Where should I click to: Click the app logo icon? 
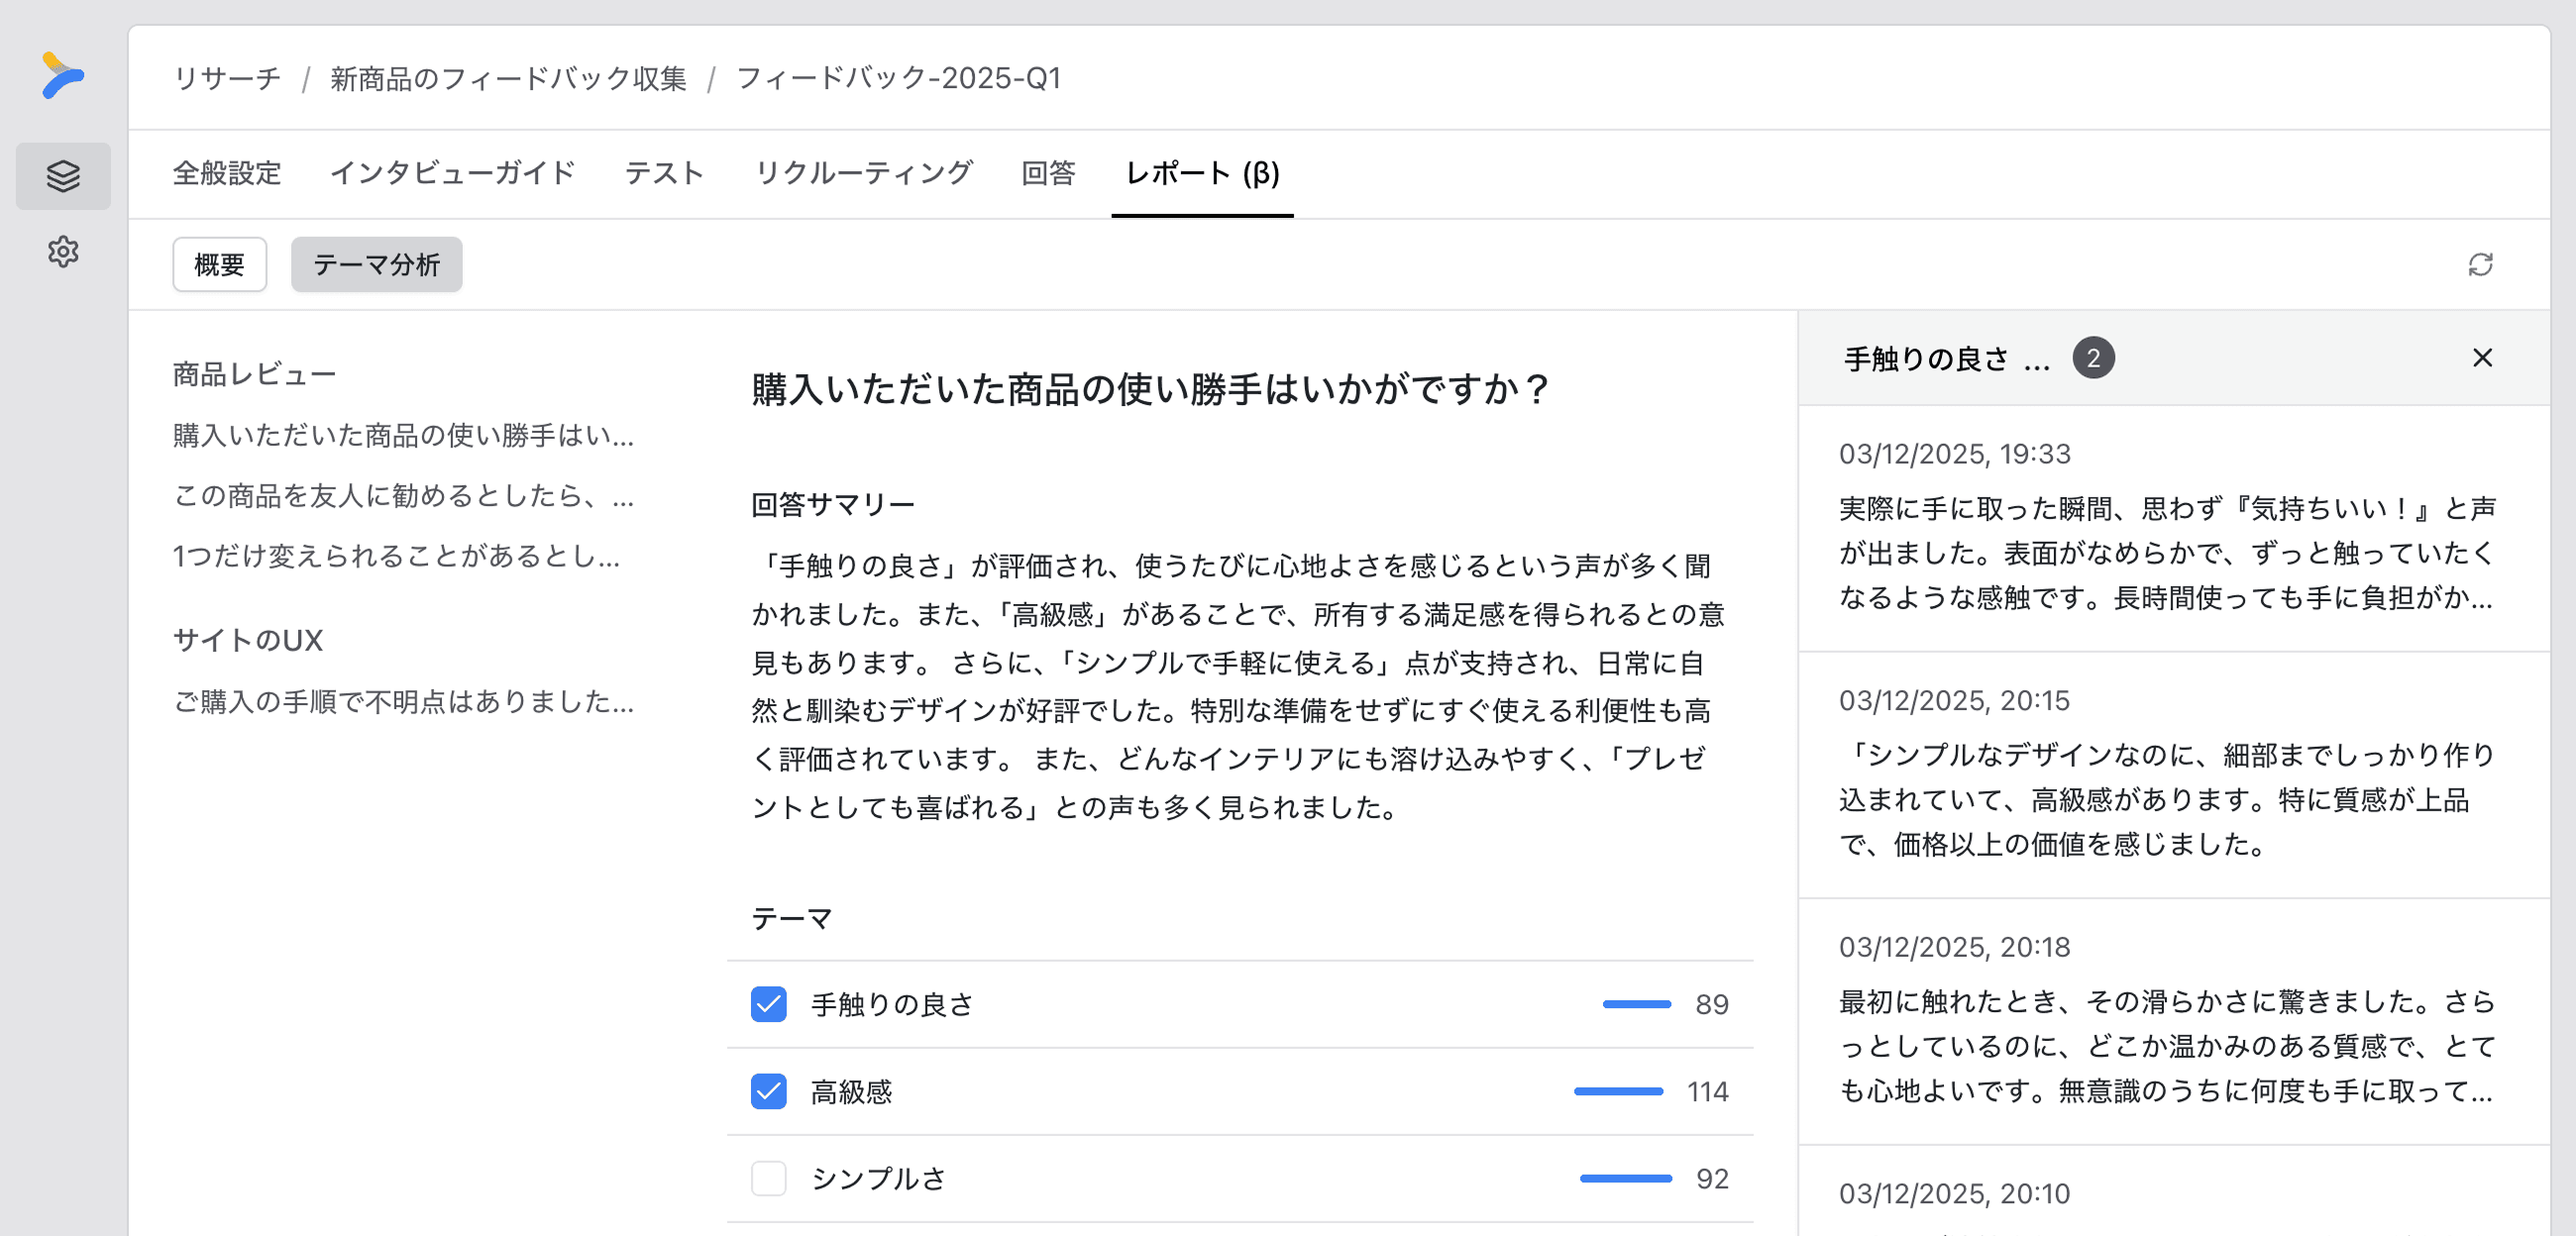62,76
